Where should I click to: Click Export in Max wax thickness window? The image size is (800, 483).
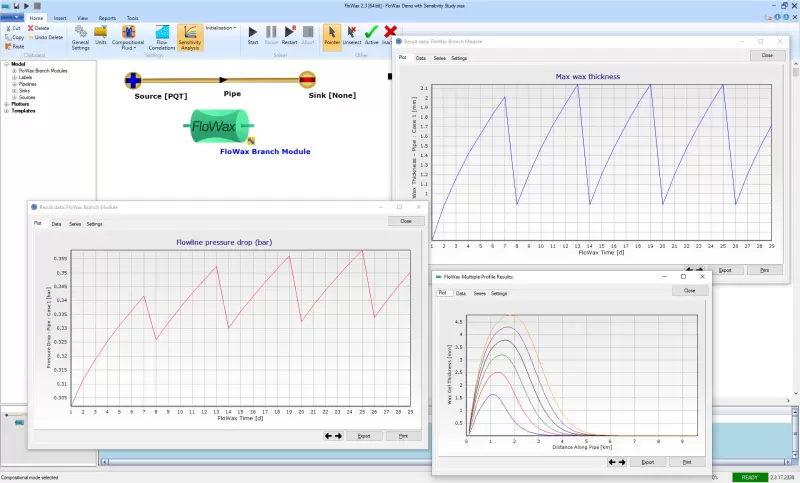click(x=725, y=270)
